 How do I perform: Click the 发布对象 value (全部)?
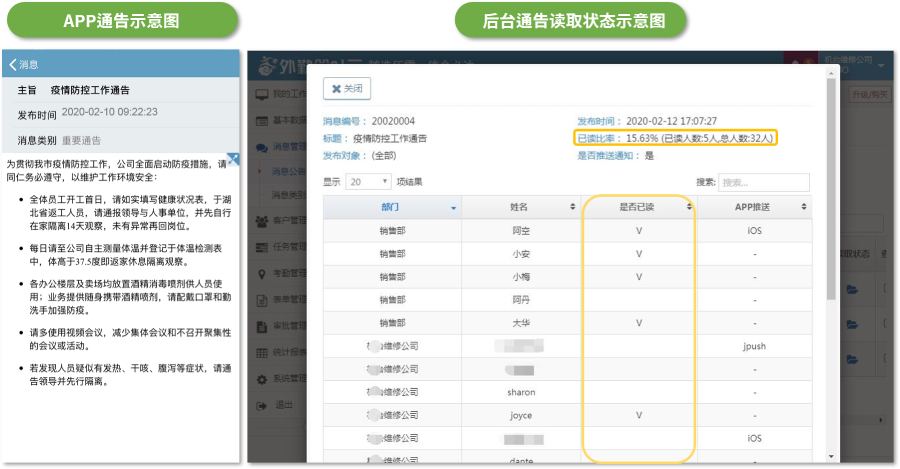(383, 156)
